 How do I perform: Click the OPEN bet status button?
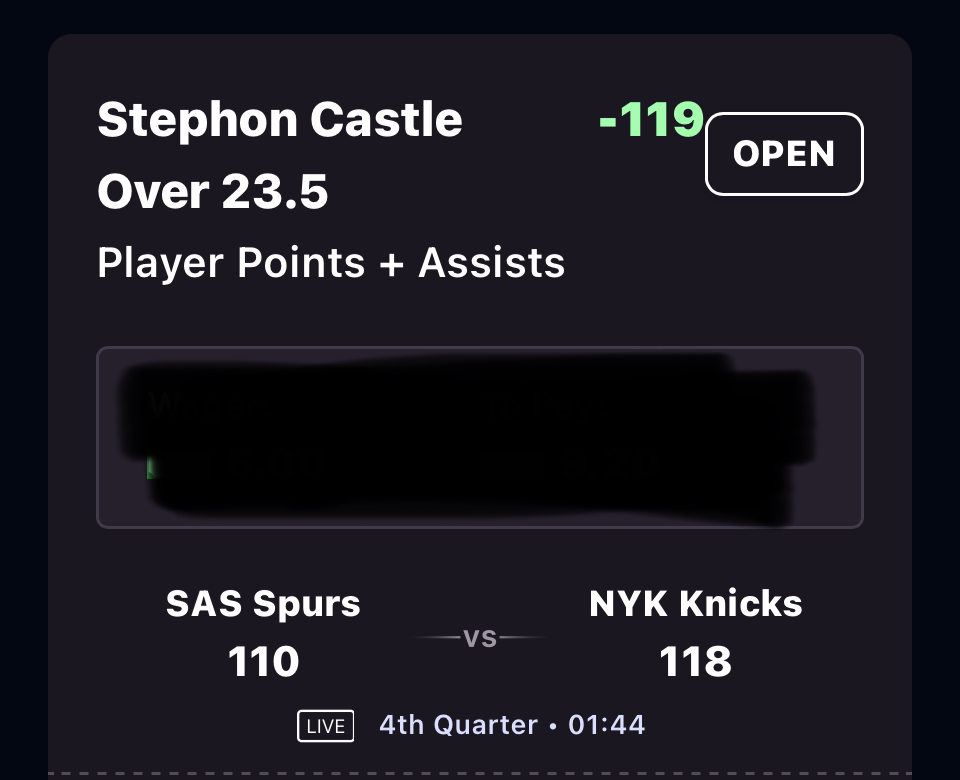[x=784, y=154]
